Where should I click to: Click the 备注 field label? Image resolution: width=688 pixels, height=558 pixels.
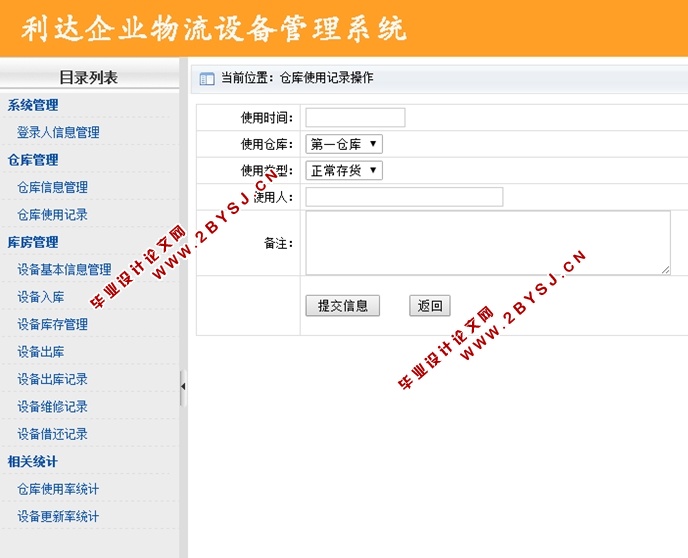coord(278,243)
